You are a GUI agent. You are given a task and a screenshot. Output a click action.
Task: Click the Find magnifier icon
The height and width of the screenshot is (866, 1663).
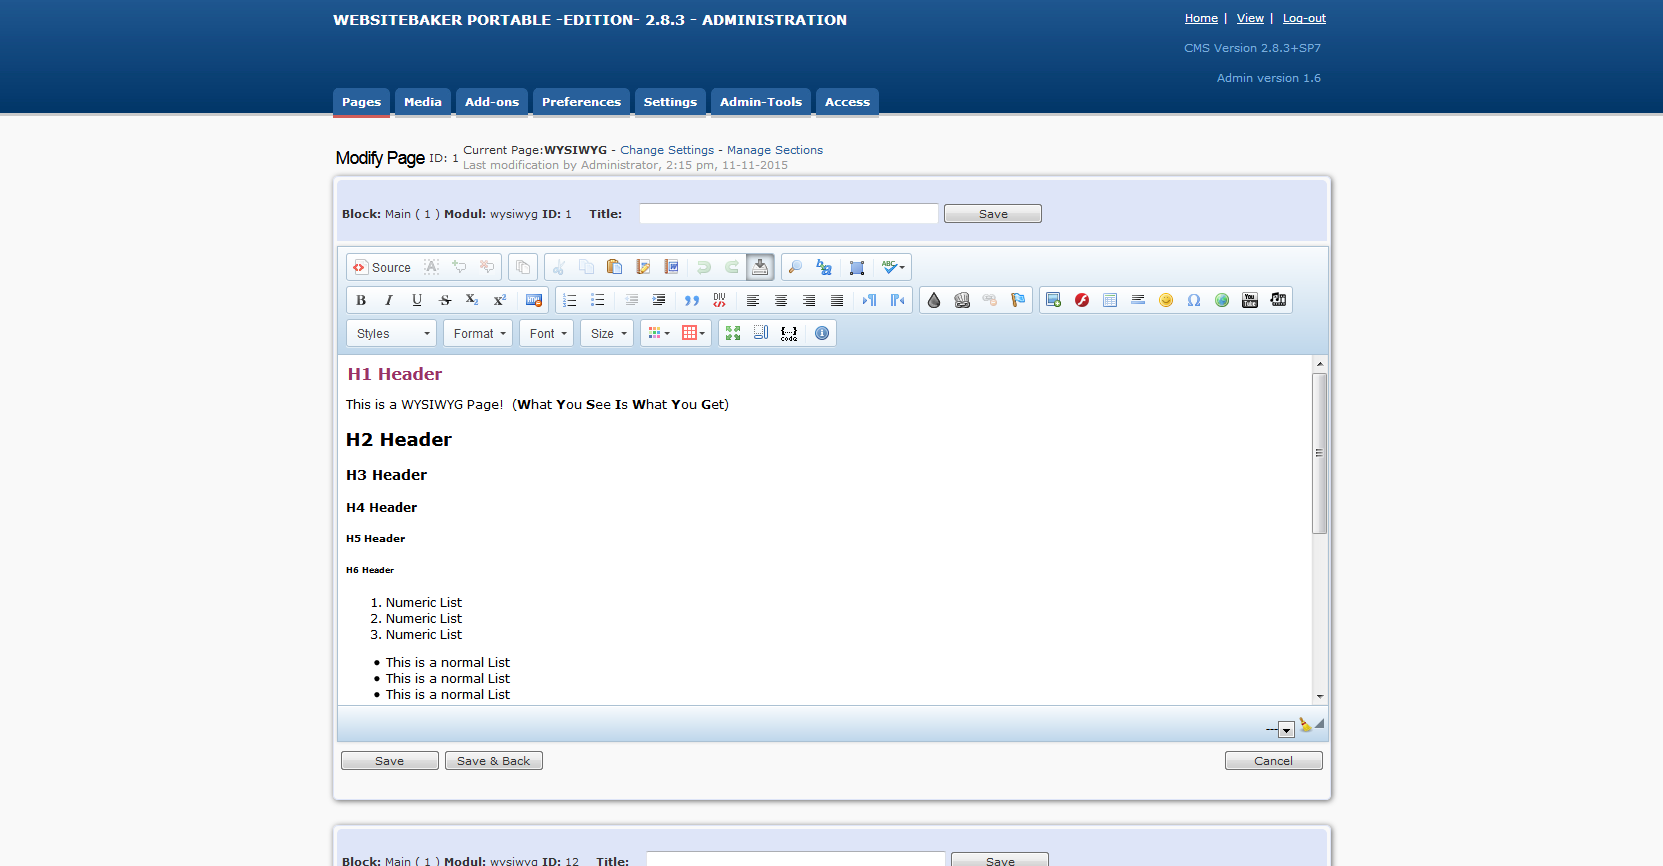795,267
